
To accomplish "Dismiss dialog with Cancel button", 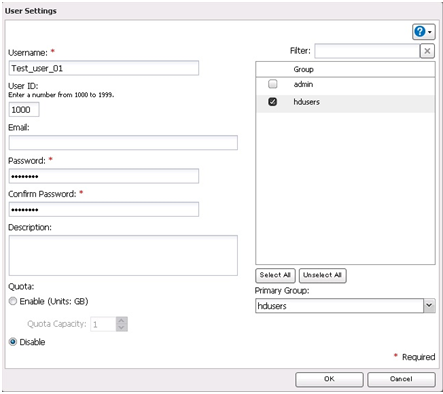I will pos(401,379).
